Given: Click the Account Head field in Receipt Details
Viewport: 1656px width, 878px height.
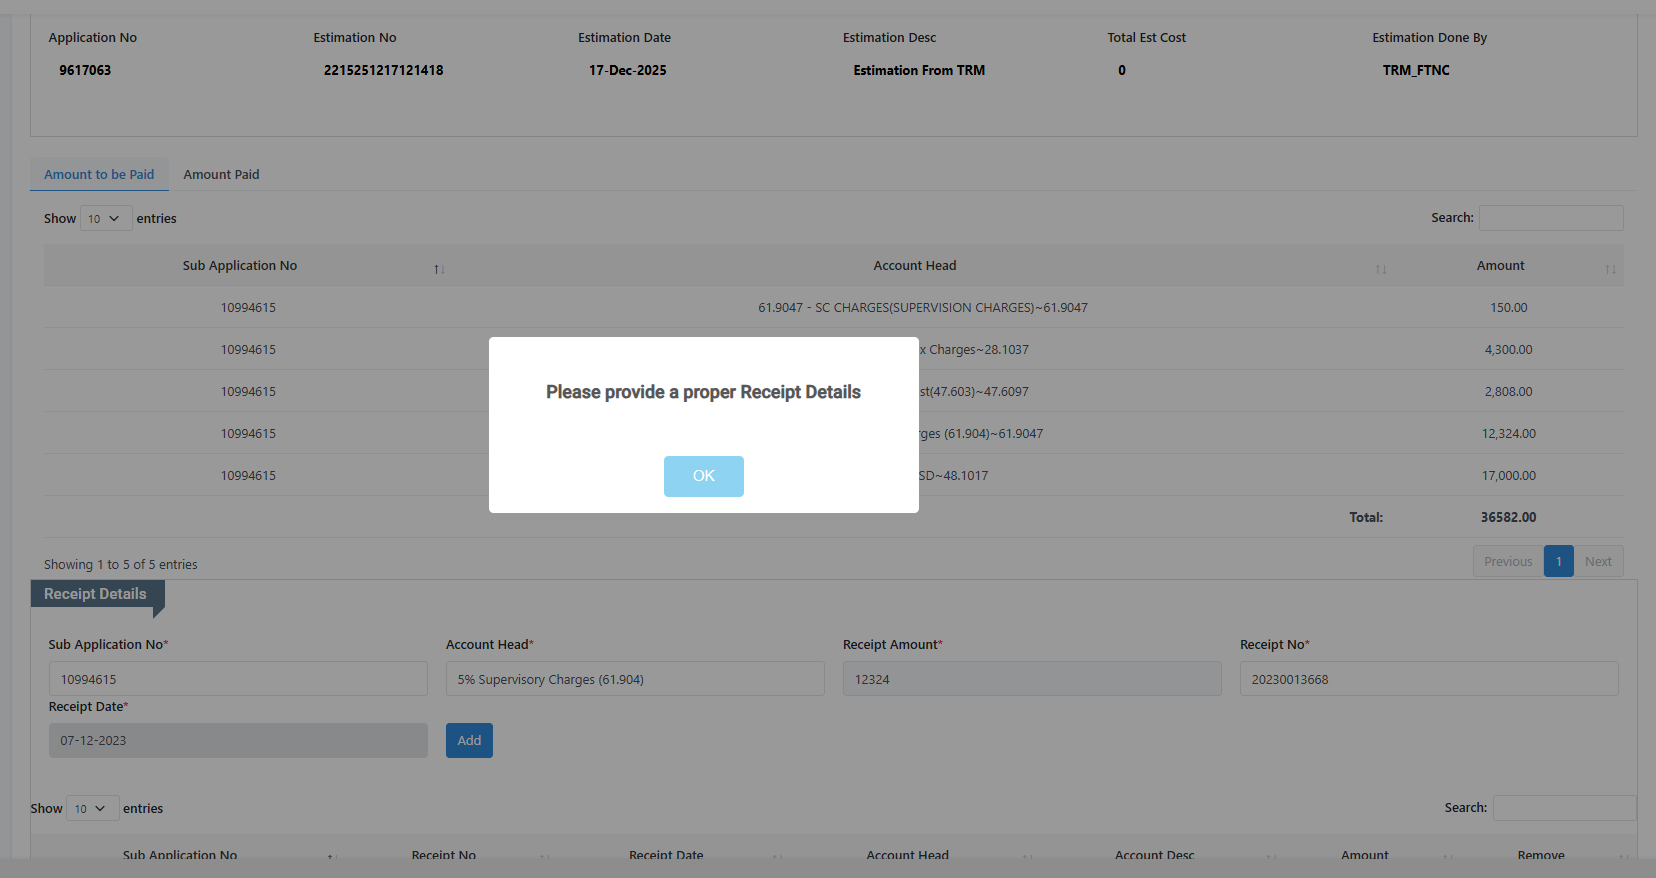Looking at the screenshot, I should [635, 679].
